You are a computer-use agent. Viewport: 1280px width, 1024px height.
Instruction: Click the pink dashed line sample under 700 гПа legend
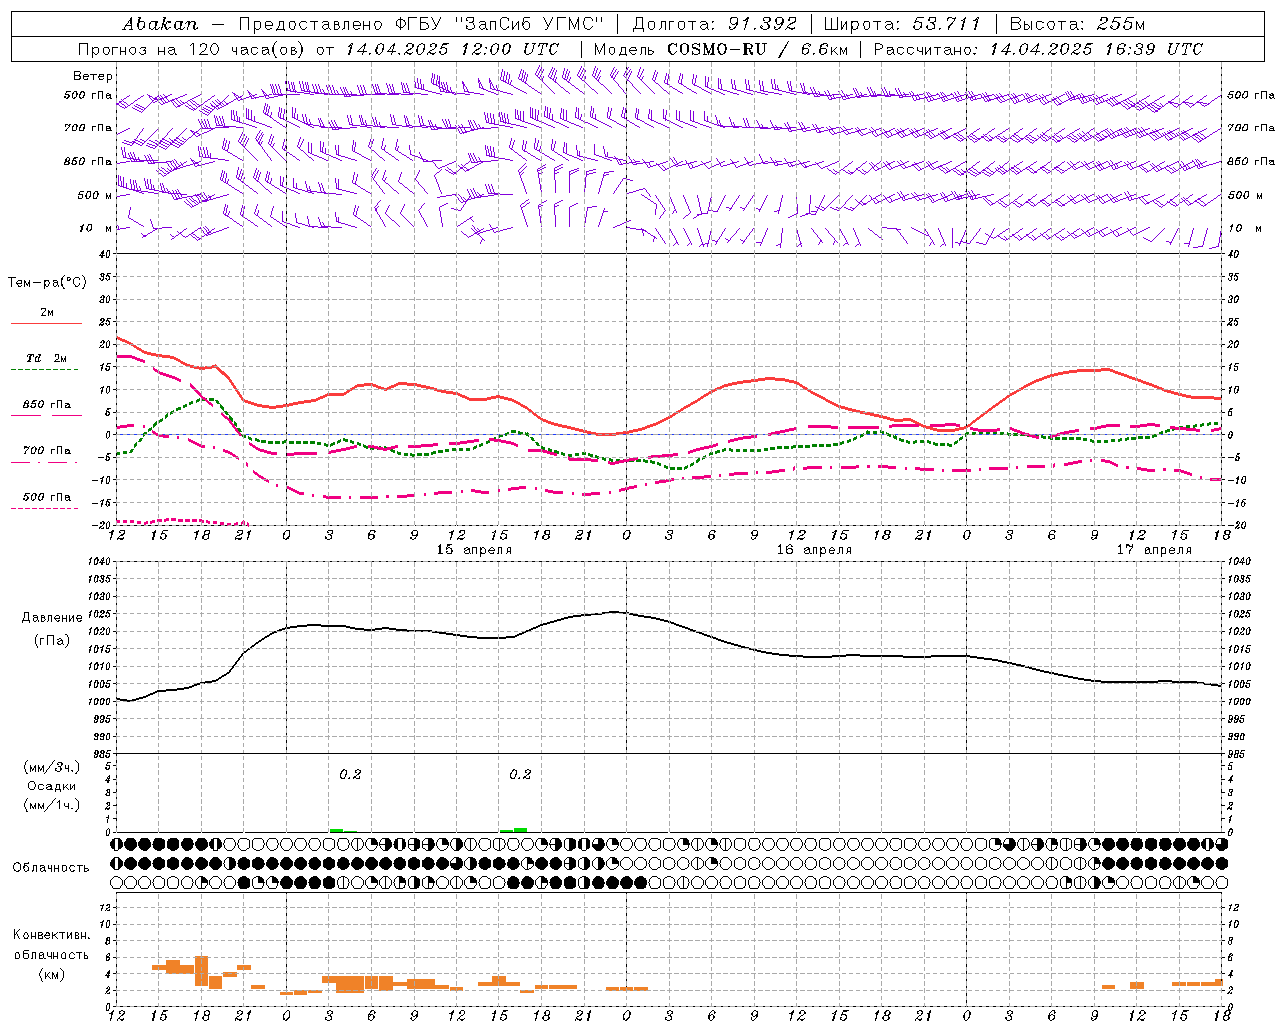pyautogui.click(x=47, y=462)
